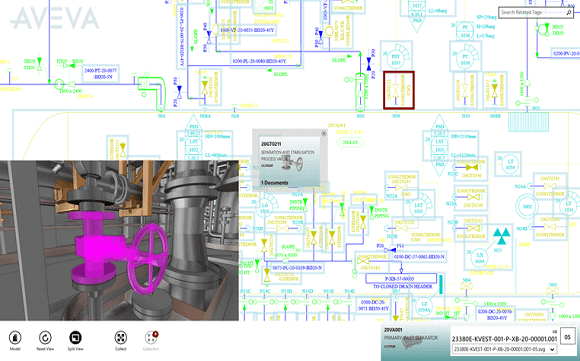Open the Collection icon with red badge
The height and width of the screenshot is (361, 580).
click(151, 338)
